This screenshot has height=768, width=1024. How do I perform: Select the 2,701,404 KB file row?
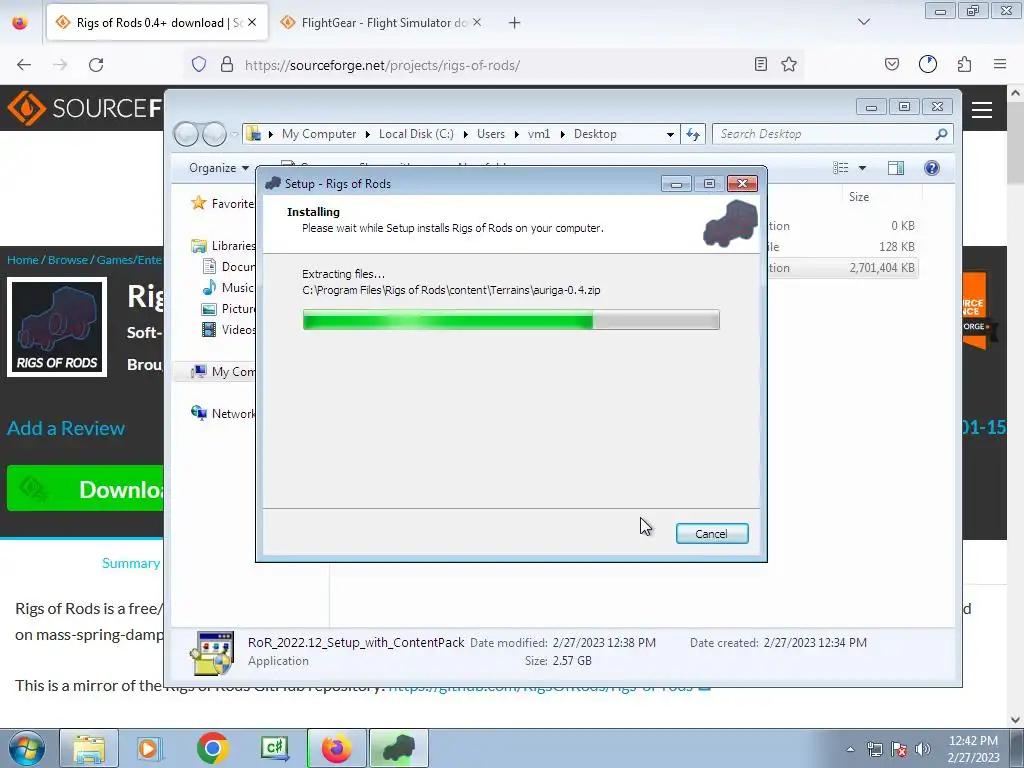(842, 268)
